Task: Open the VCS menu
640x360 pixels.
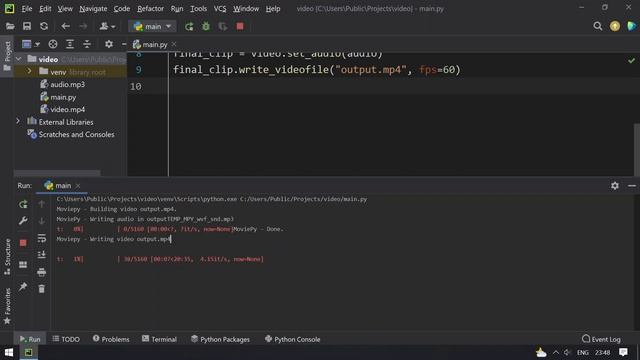Action: (x=220, y=9)
